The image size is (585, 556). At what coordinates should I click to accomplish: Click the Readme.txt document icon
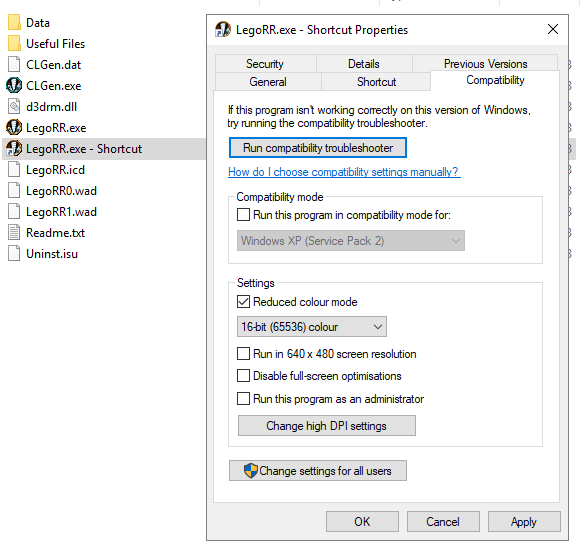tap(14, 232)
